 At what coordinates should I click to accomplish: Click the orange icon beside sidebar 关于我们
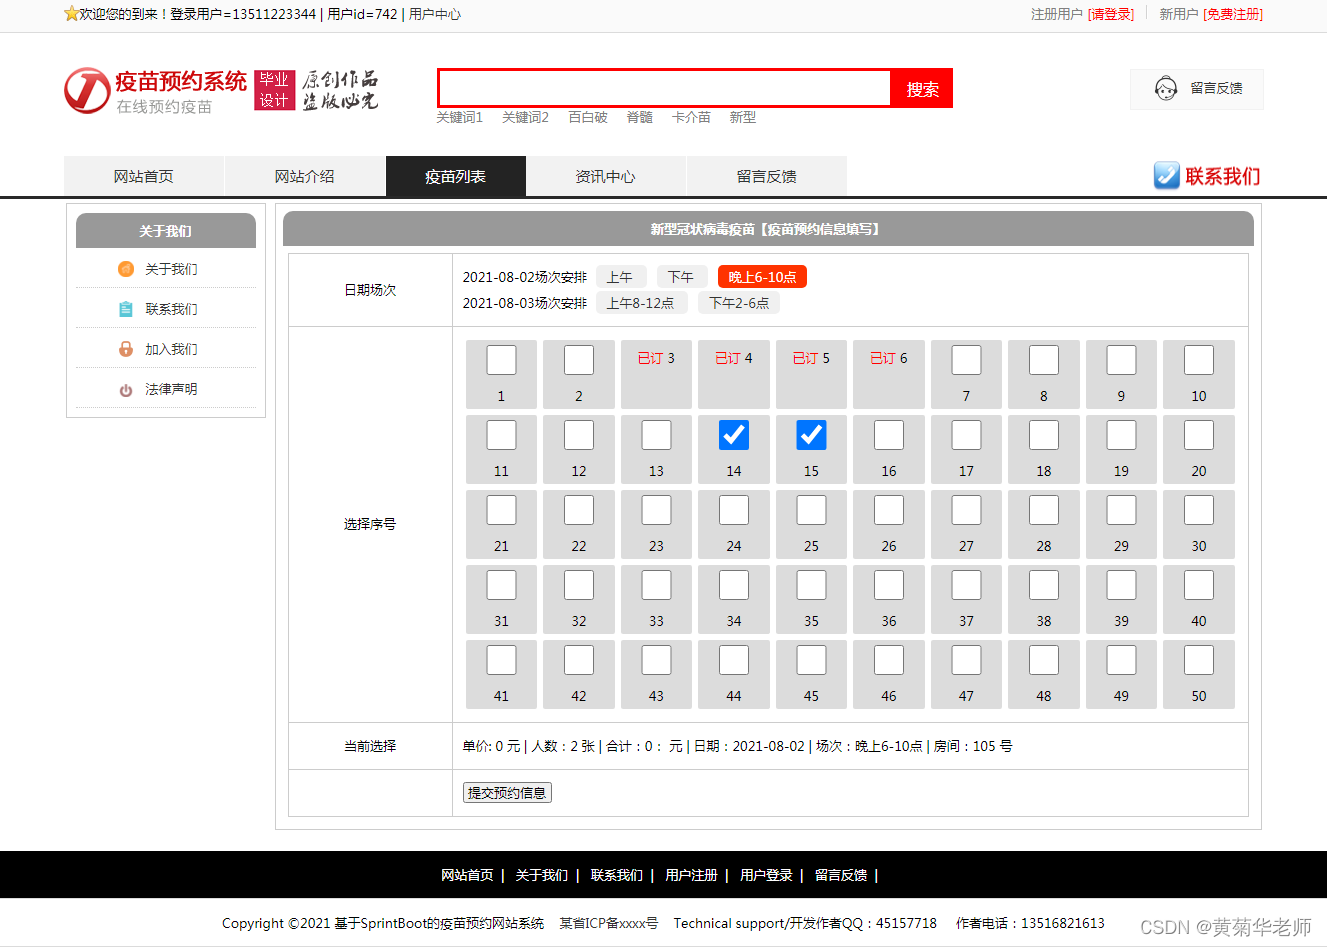tap(126, 269)
